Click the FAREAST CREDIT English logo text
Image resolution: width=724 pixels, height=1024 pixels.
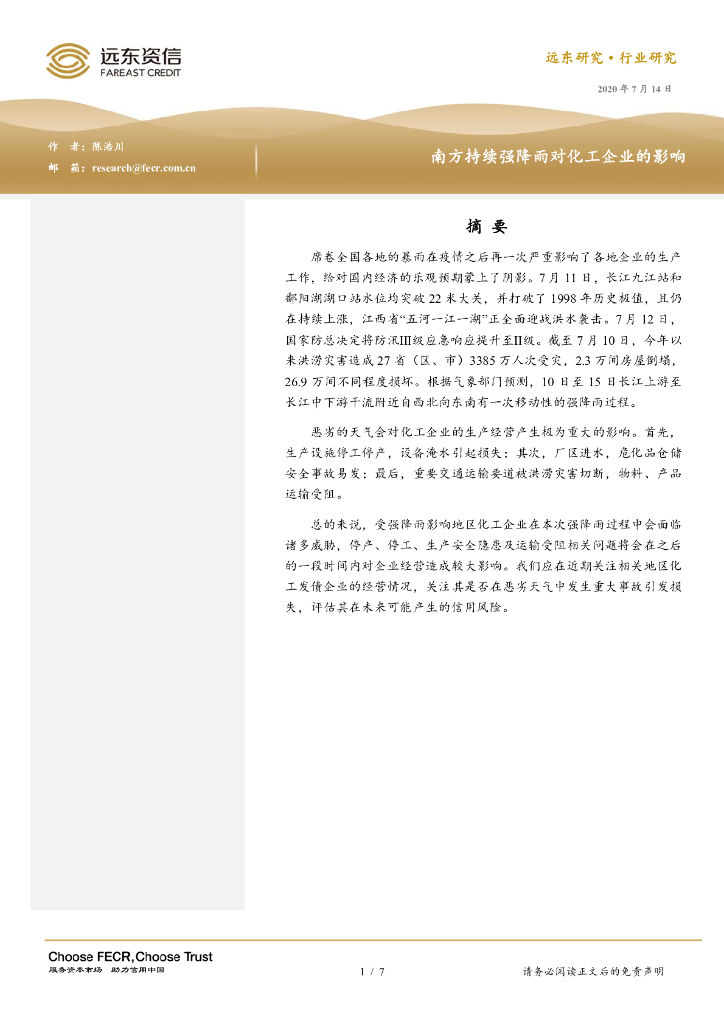click(x=140, y=72)
